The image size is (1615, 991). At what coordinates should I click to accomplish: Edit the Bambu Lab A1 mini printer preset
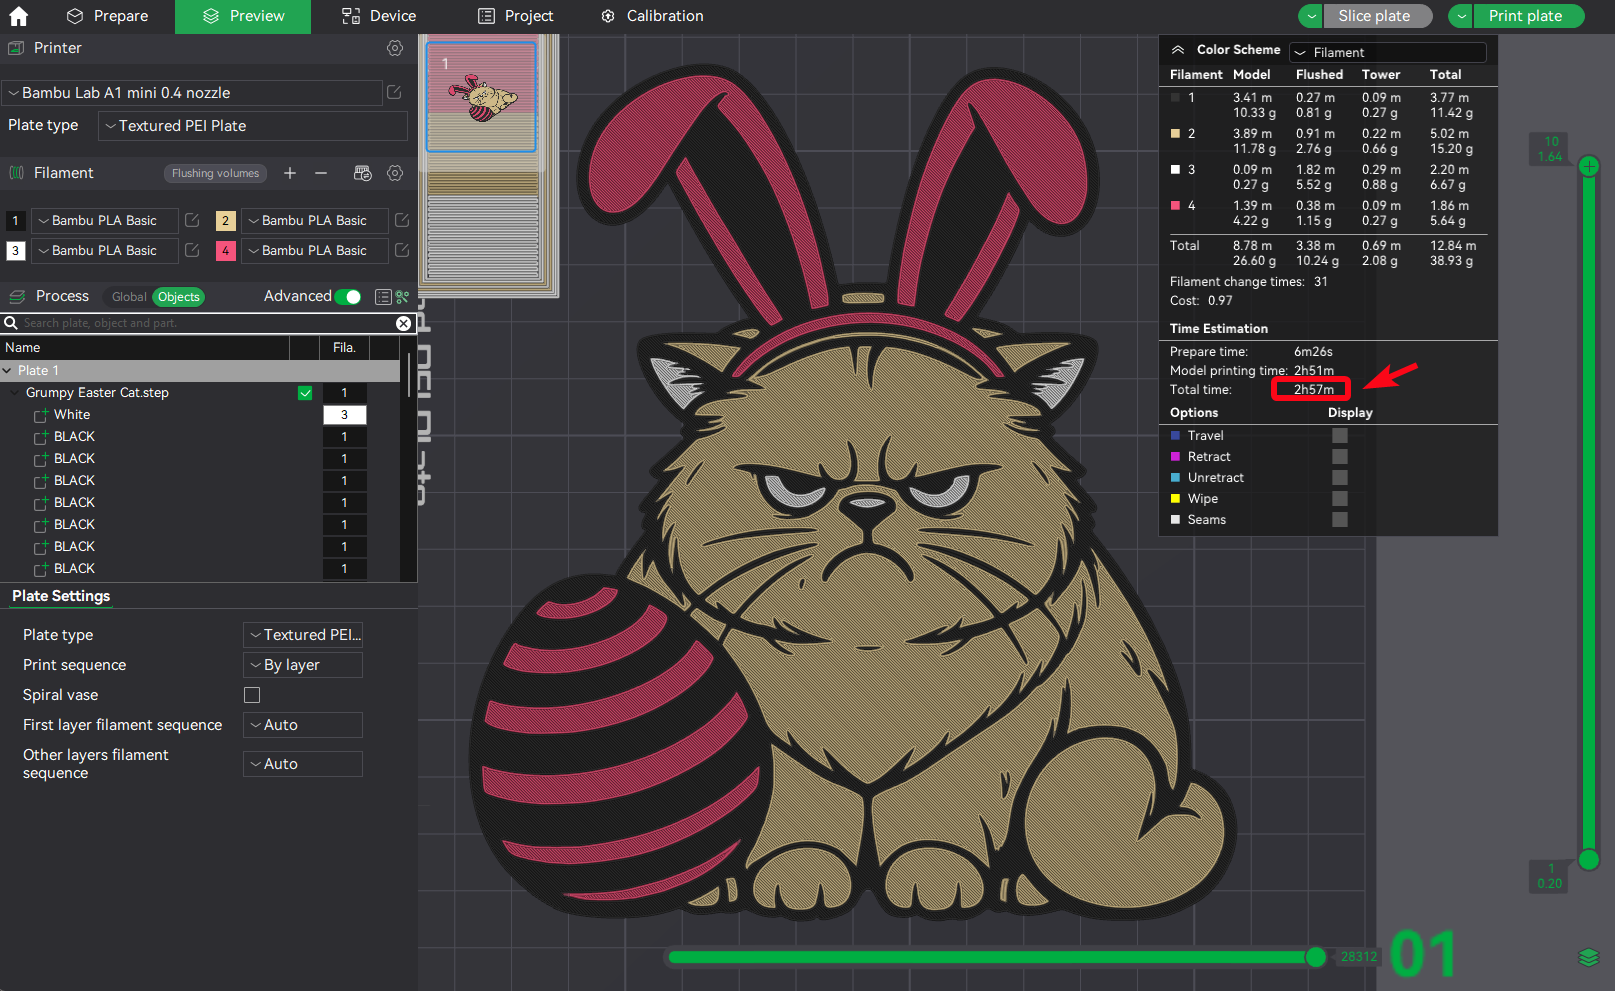coord(394,92)
